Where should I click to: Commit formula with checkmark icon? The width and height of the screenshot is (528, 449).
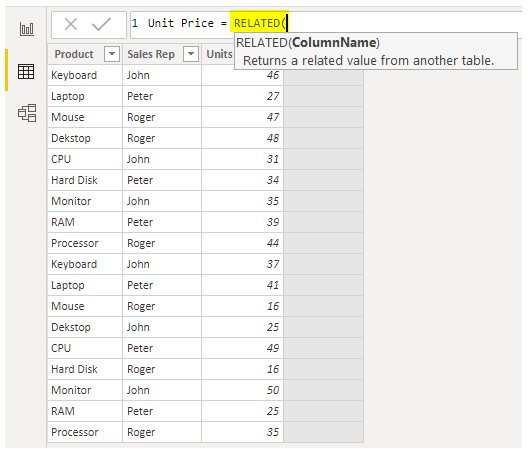[x=101, y=24]
